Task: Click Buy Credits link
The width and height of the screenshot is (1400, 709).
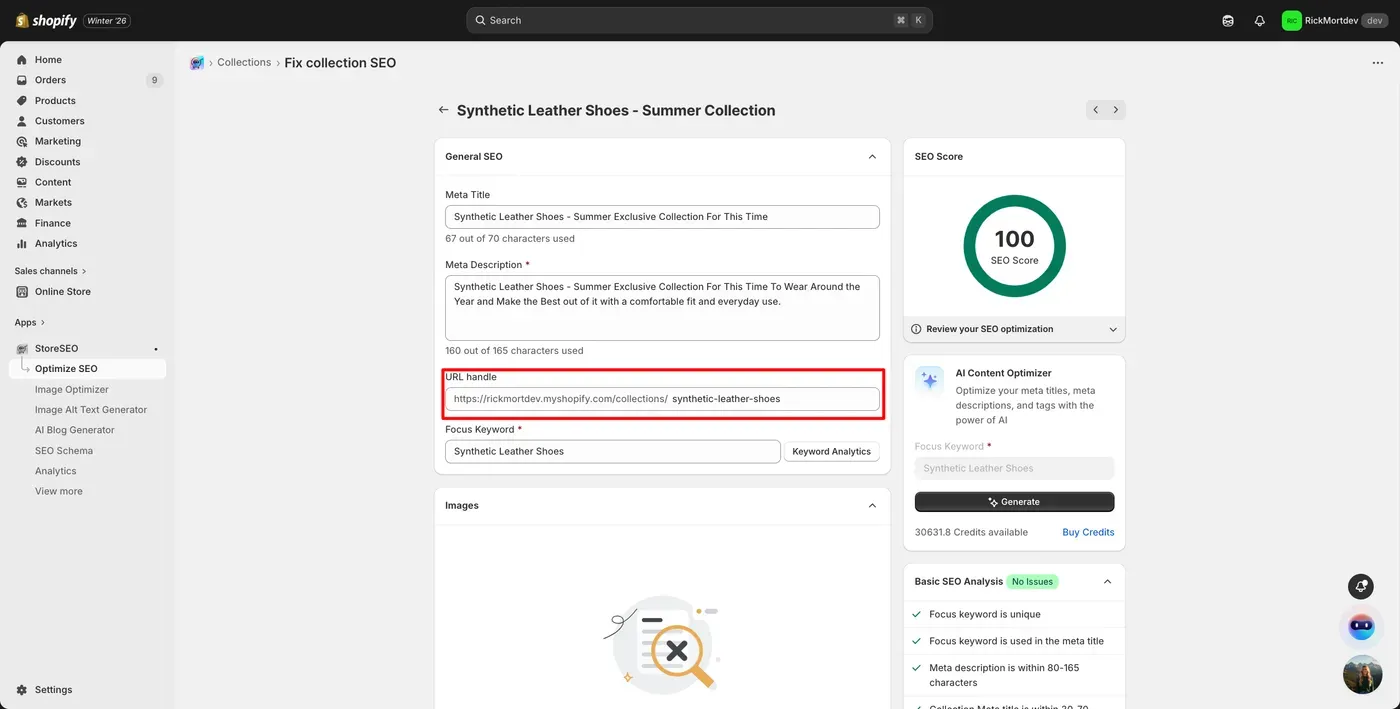Action: pyautogui.click(x=1088, y=532)
